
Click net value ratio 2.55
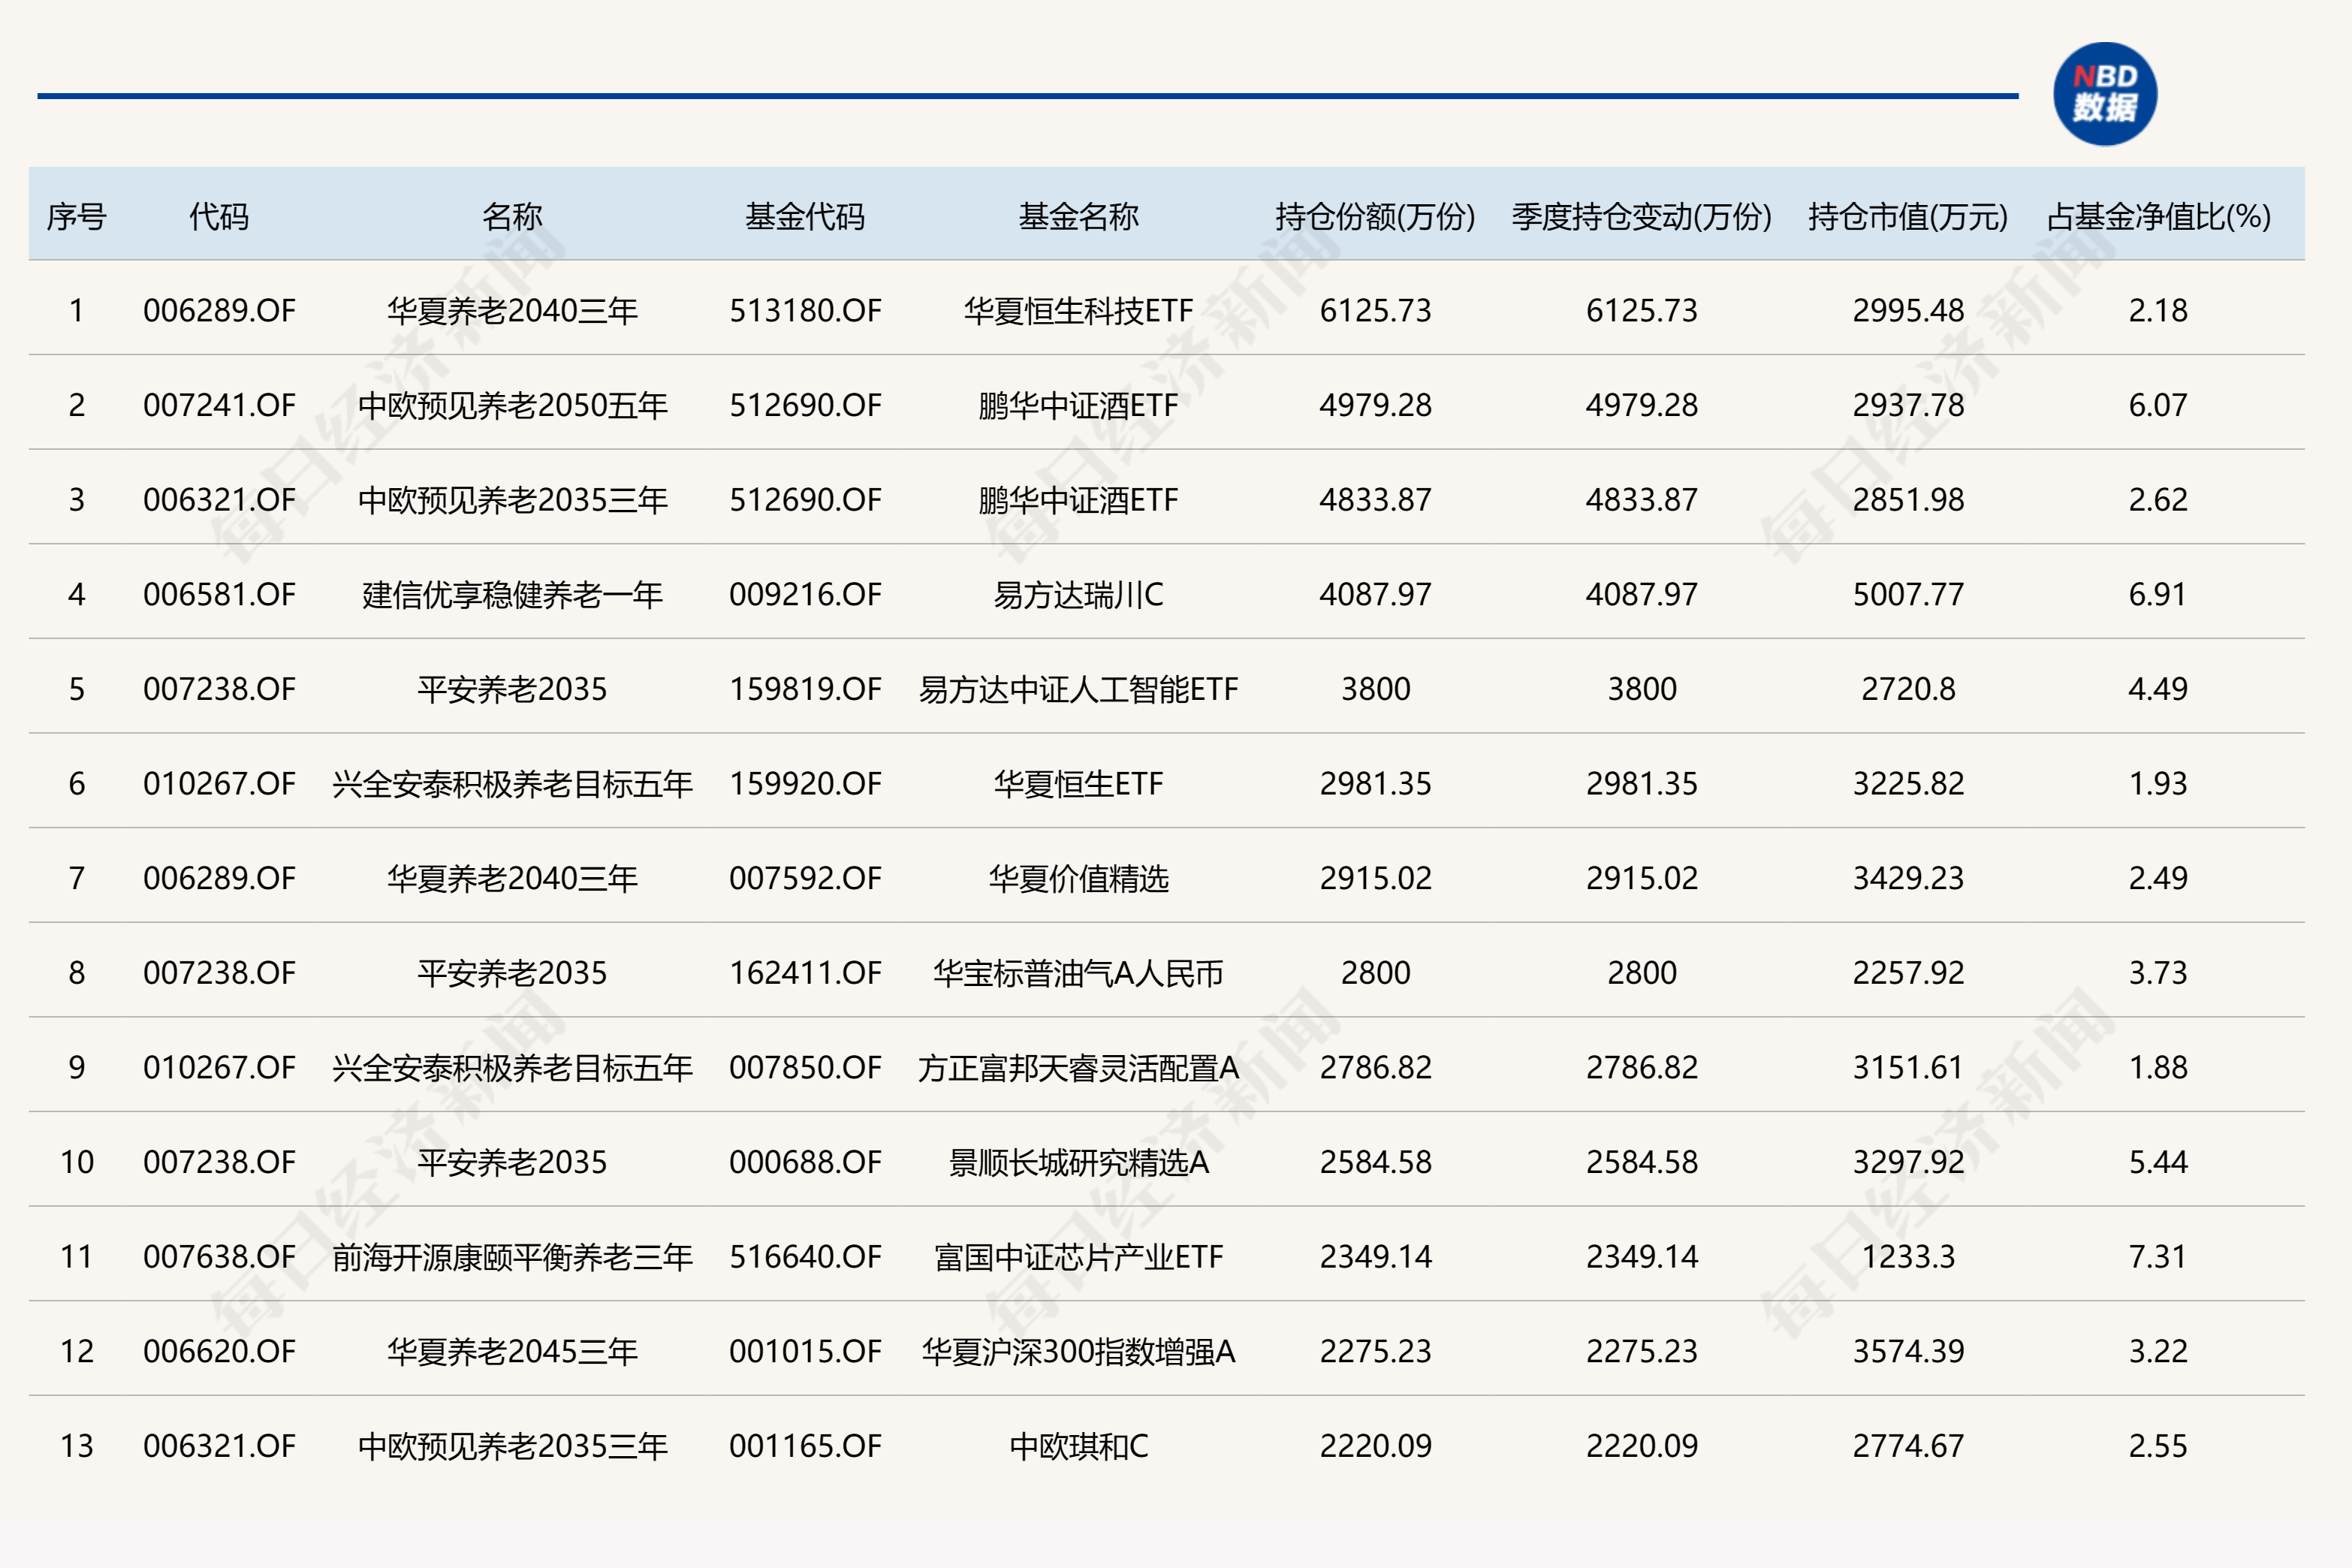tap(2158, 1446)
